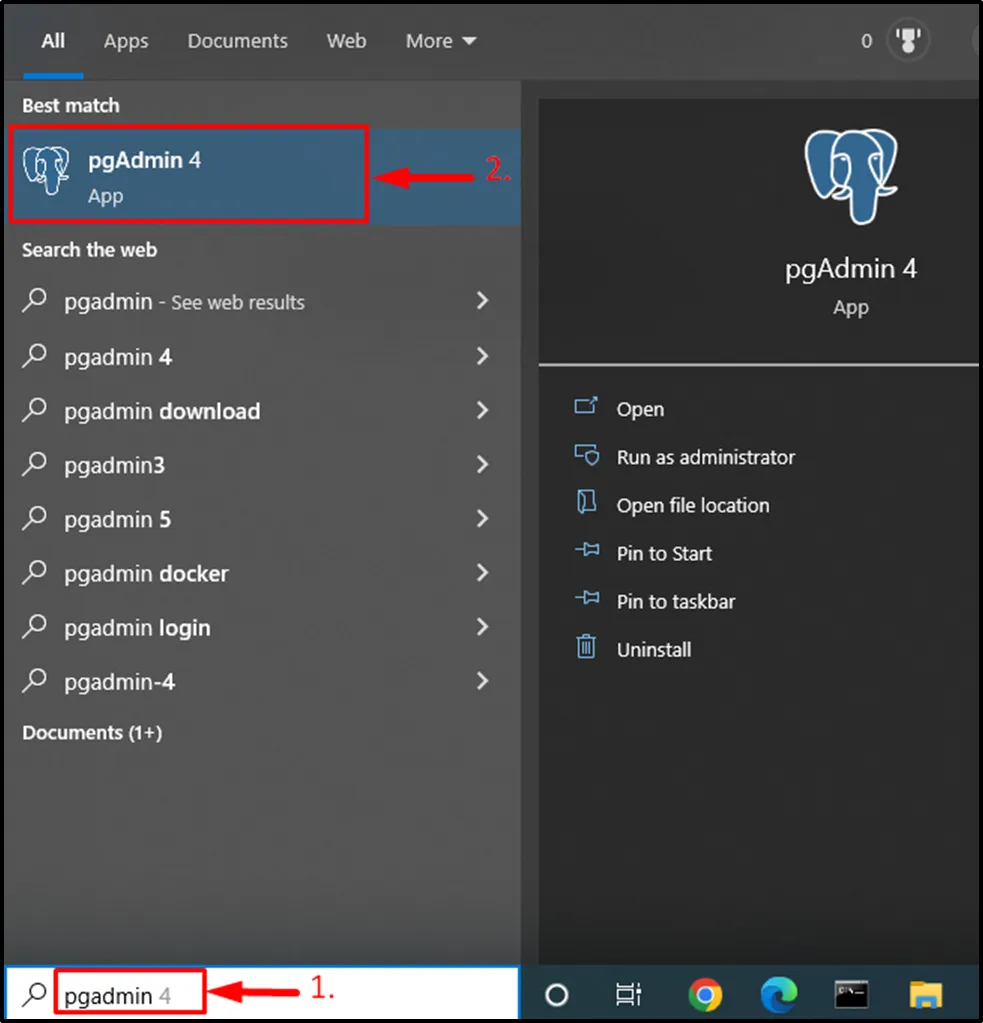Open File Explorer from the taskbar

tap(926, 994)
